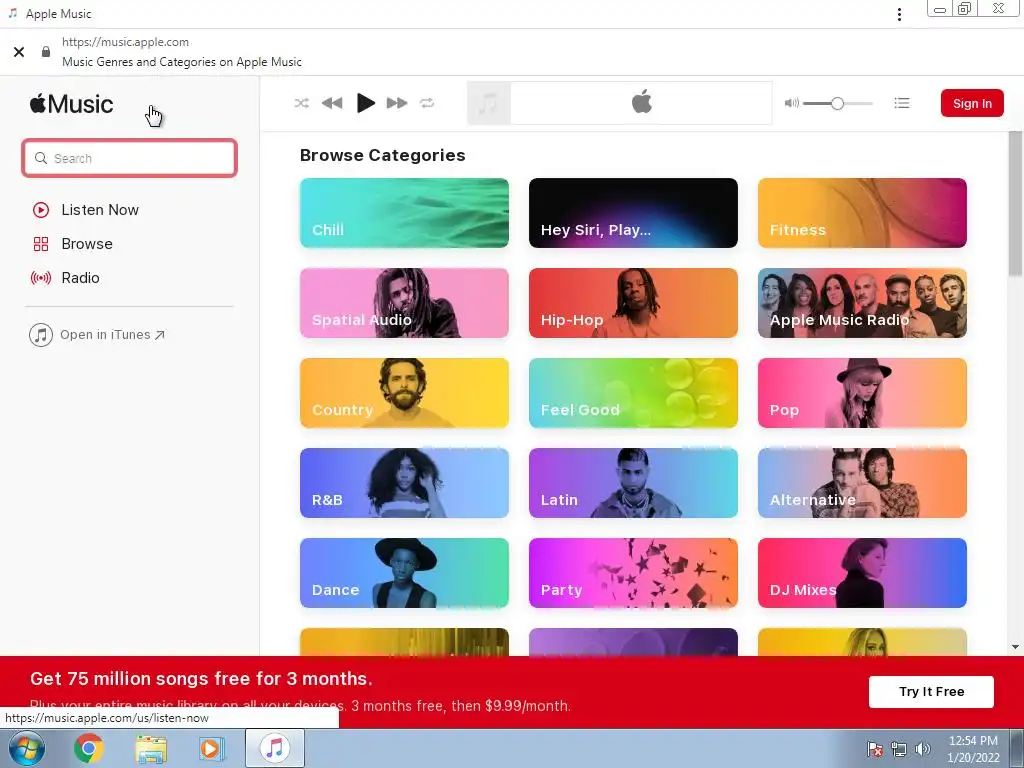
Task: Open the Hey Siri, Play category
Action: (633, 213)
